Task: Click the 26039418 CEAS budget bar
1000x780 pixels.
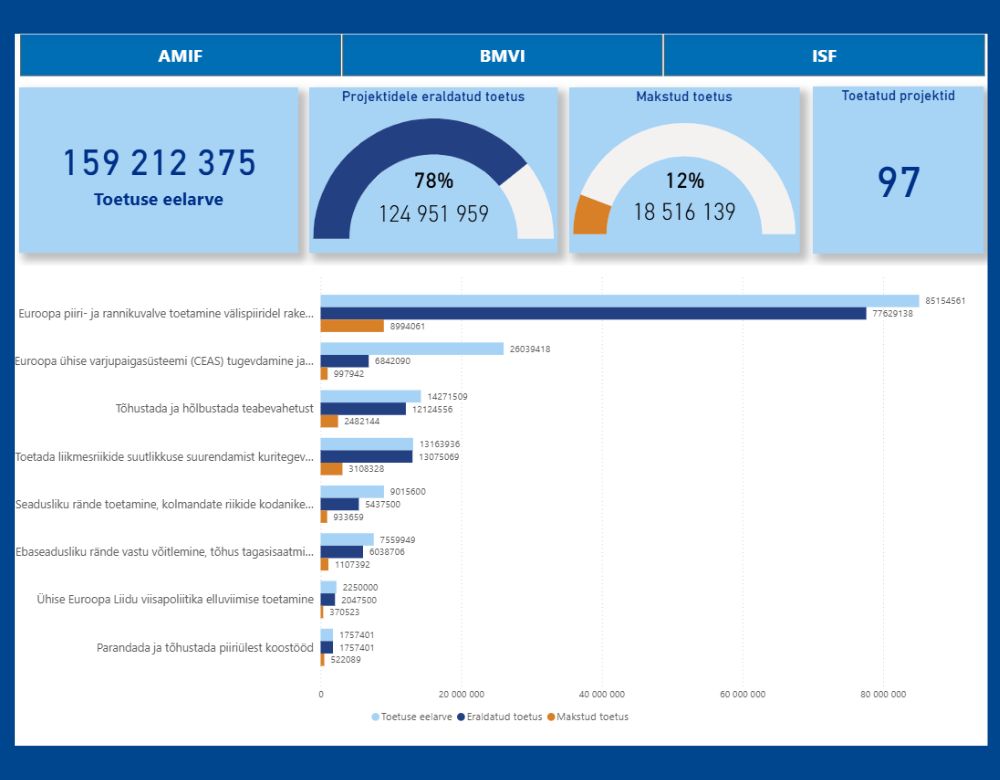Action: point(412,349)
